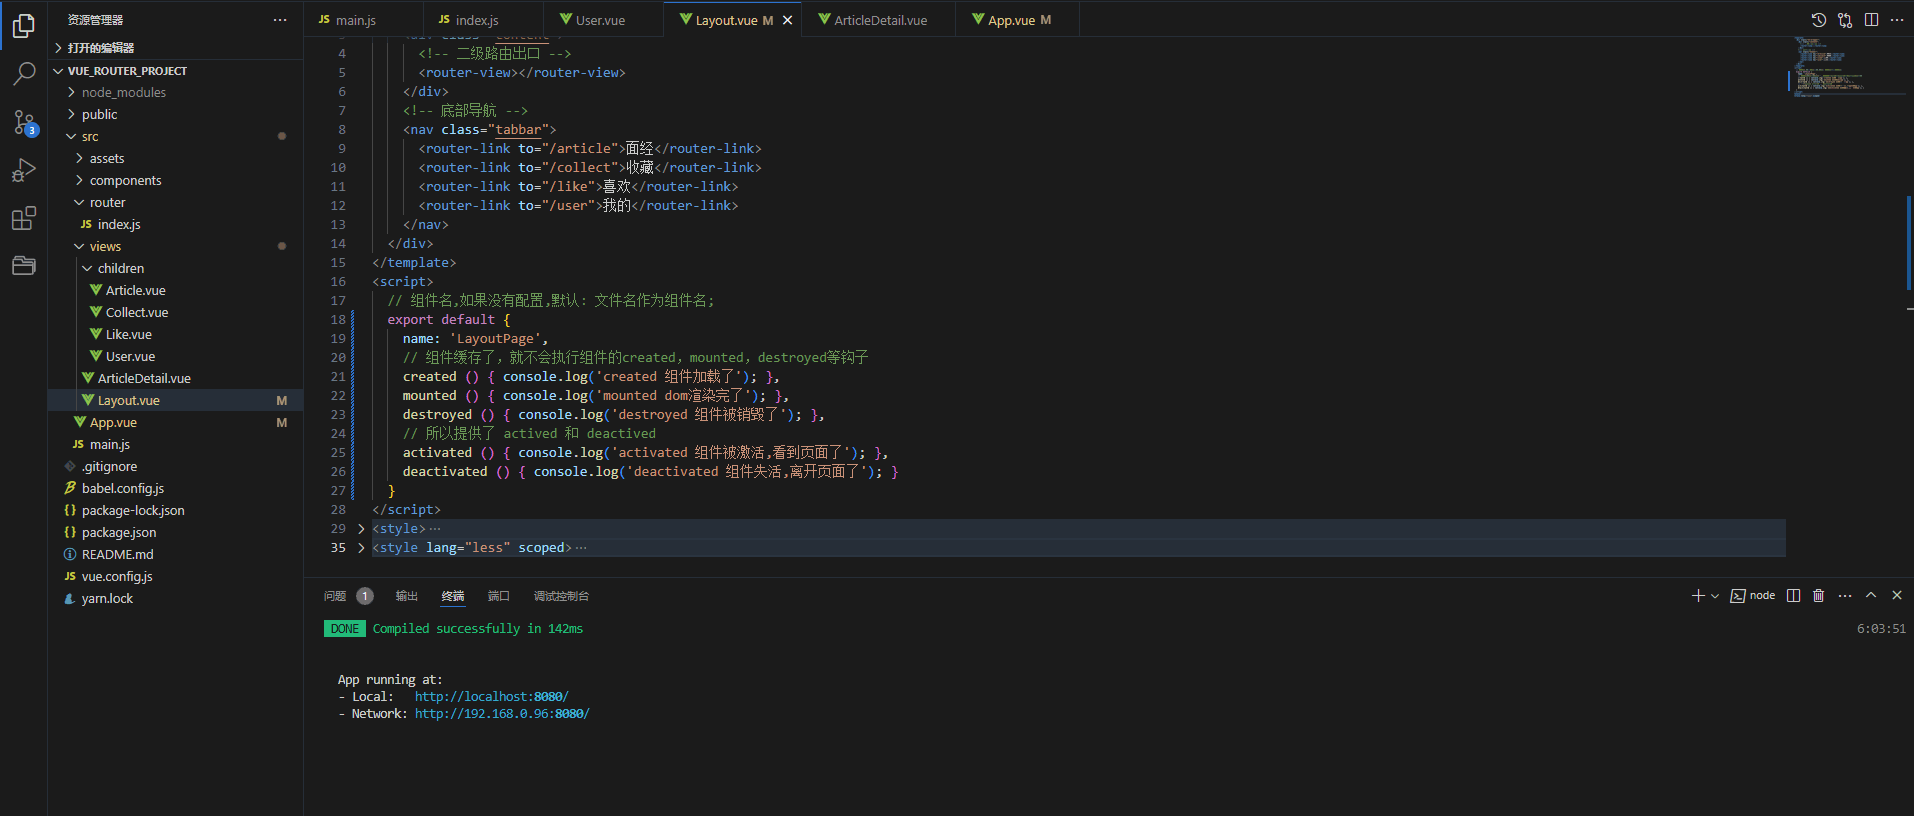Maximize the terminal panel size
The image size is (1914, 816).
coord(1871,595)
